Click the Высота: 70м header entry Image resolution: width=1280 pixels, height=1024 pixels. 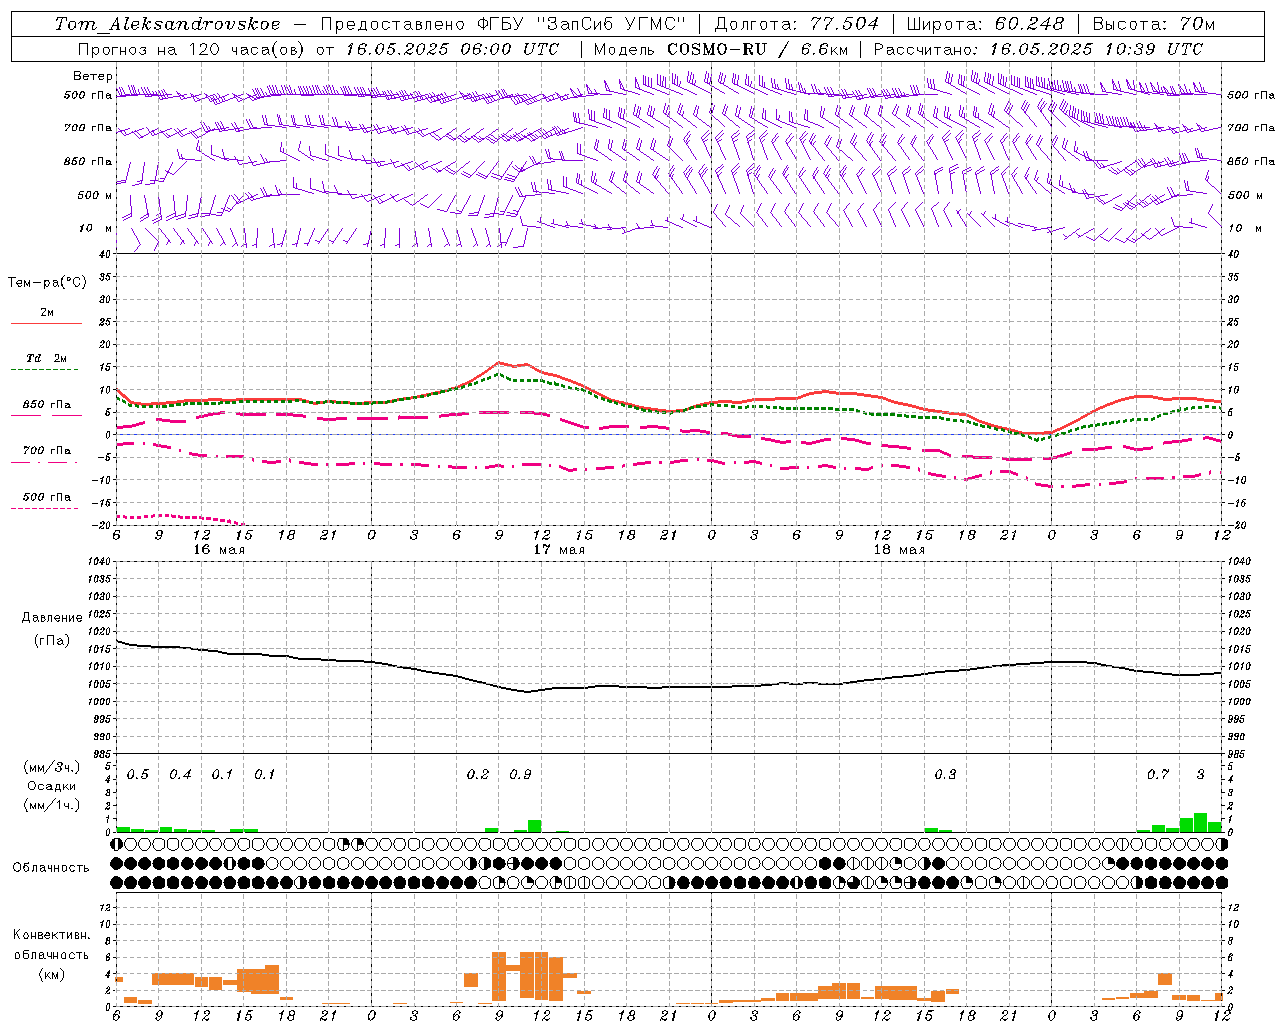(1154, 24)
